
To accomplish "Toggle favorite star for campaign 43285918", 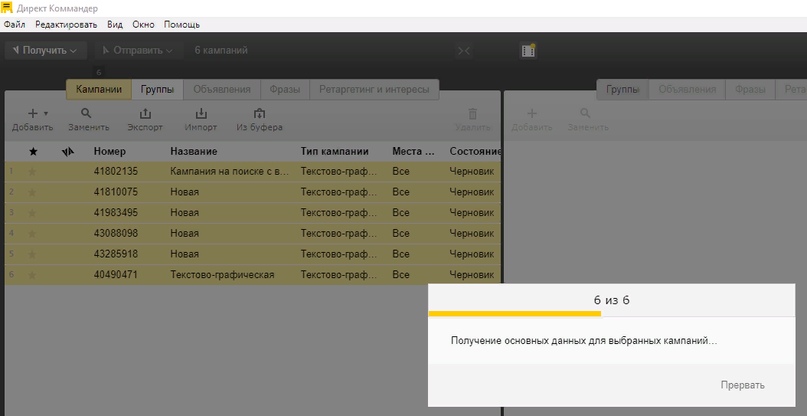I will (32, 254).
